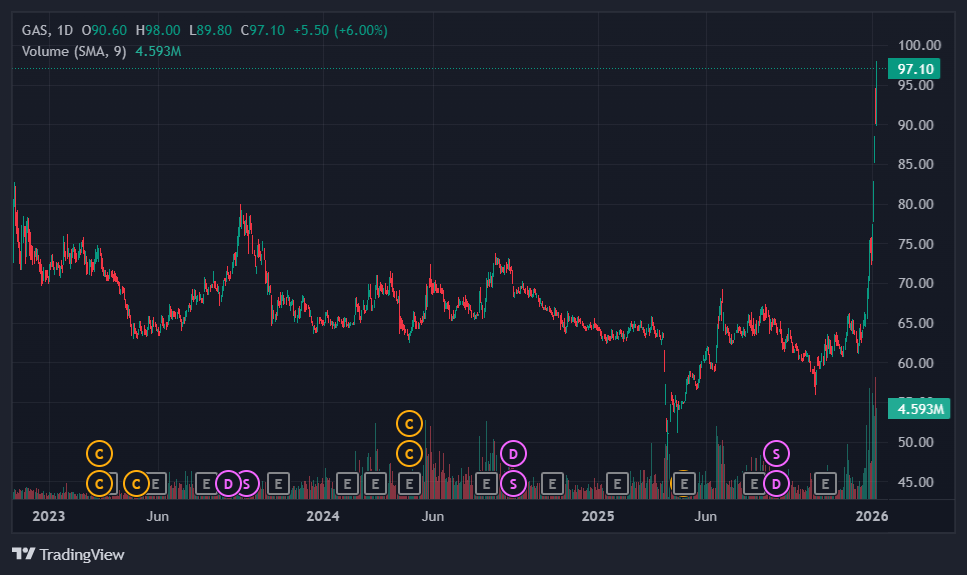Image resolution: width=967 pixels, height=575 pixels.
Task: Click the topmost orange C marker stacked before Jun 2024
Action: 409,424
